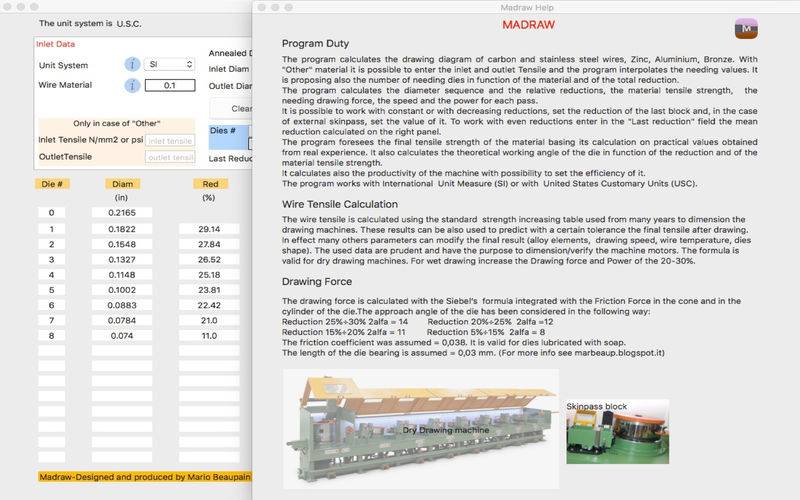Click the Red column header

pos(210,184)
